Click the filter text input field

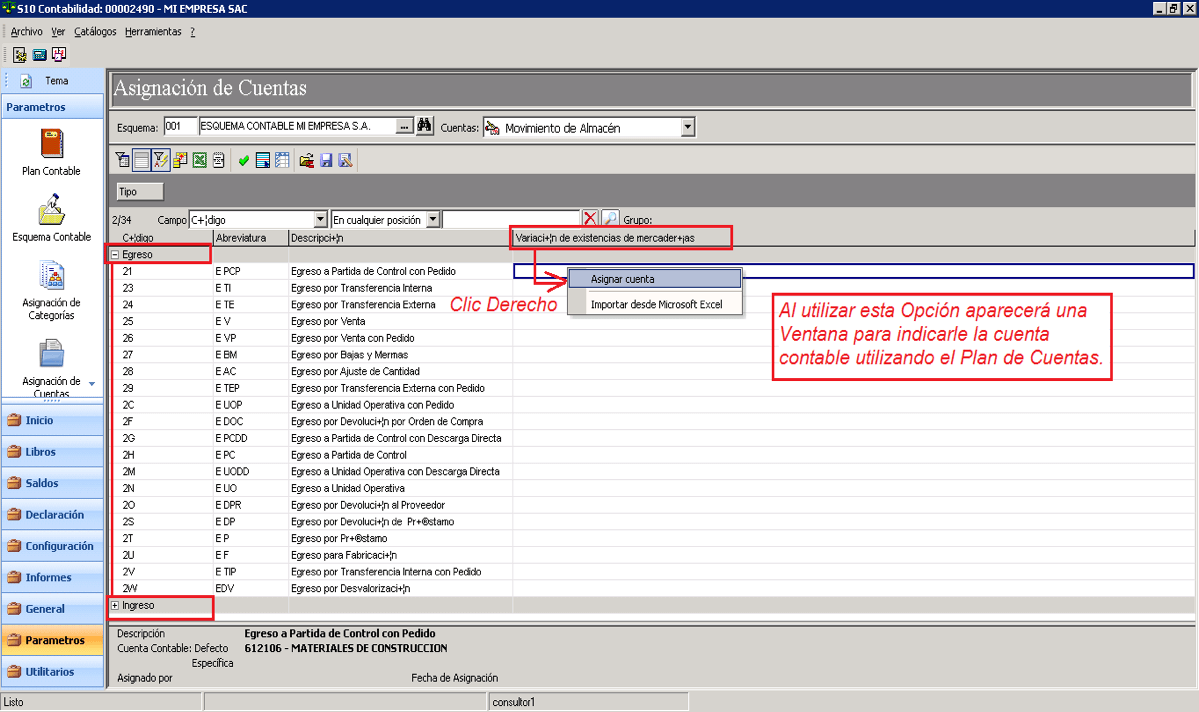(512, 219)
